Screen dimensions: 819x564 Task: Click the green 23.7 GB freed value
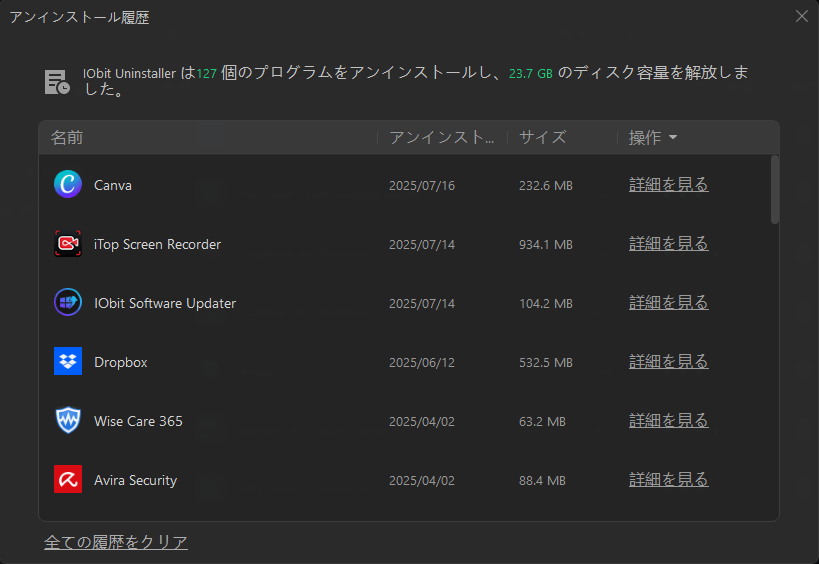pyautogui.click(x=531, y=74)
